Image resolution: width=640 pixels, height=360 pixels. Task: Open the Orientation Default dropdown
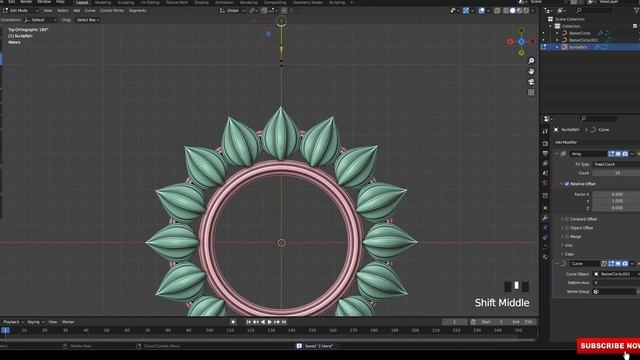(x=40, y=20)
